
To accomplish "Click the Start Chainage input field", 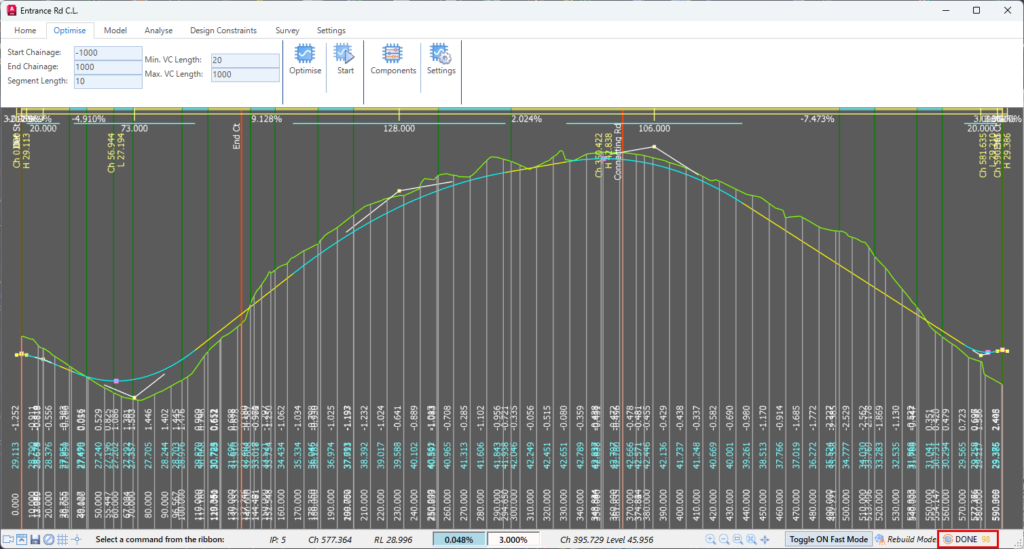I will coord(108,52).
